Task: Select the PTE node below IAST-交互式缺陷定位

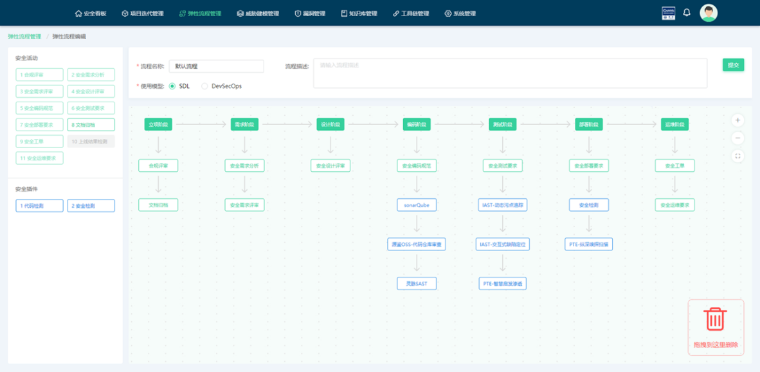Action: [x=503, y=283]
